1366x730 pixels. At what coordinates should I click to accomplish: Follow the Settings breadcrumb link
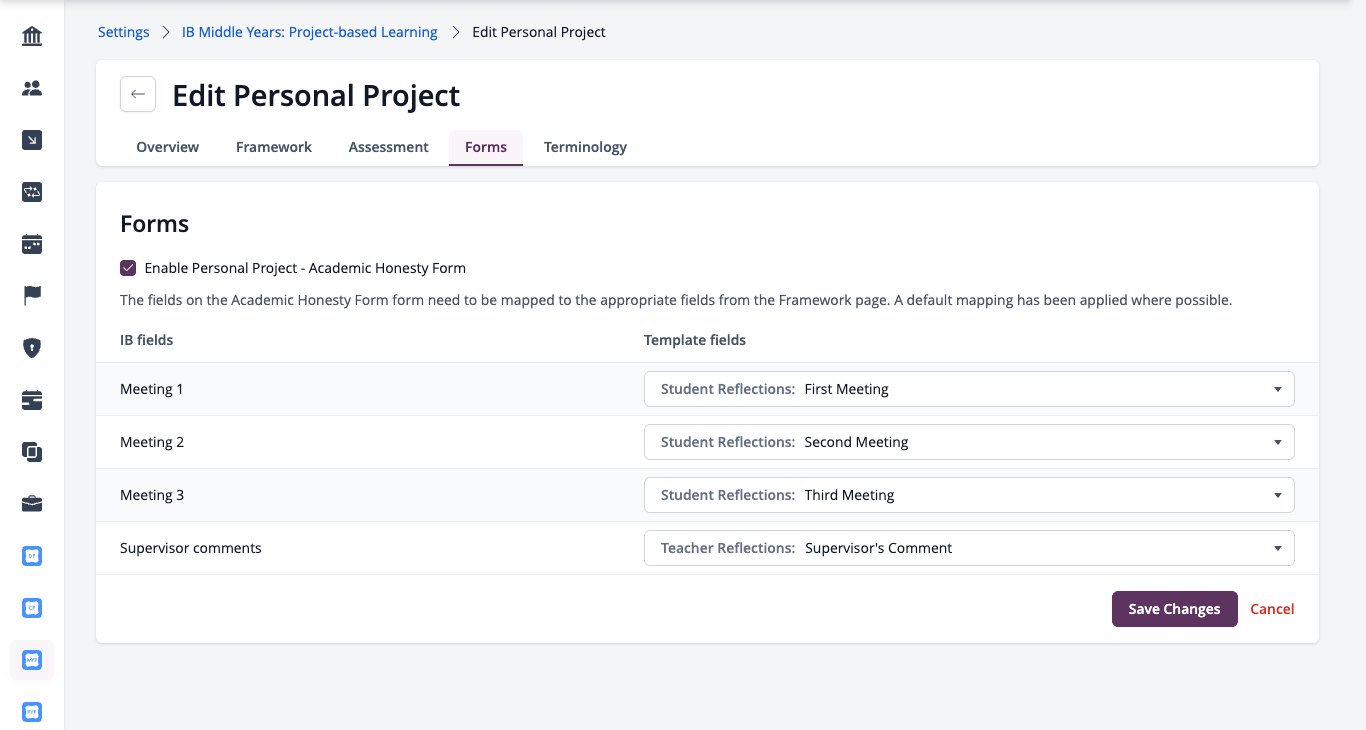click(124, 32)
